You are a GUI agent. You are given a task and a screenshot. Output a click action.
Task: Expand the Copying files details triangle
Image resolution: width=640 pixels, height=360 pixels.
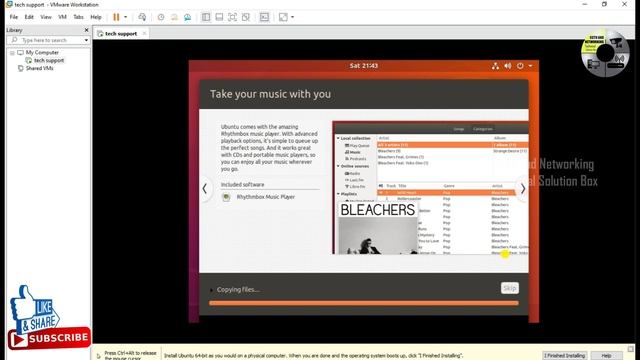(211, 290)
